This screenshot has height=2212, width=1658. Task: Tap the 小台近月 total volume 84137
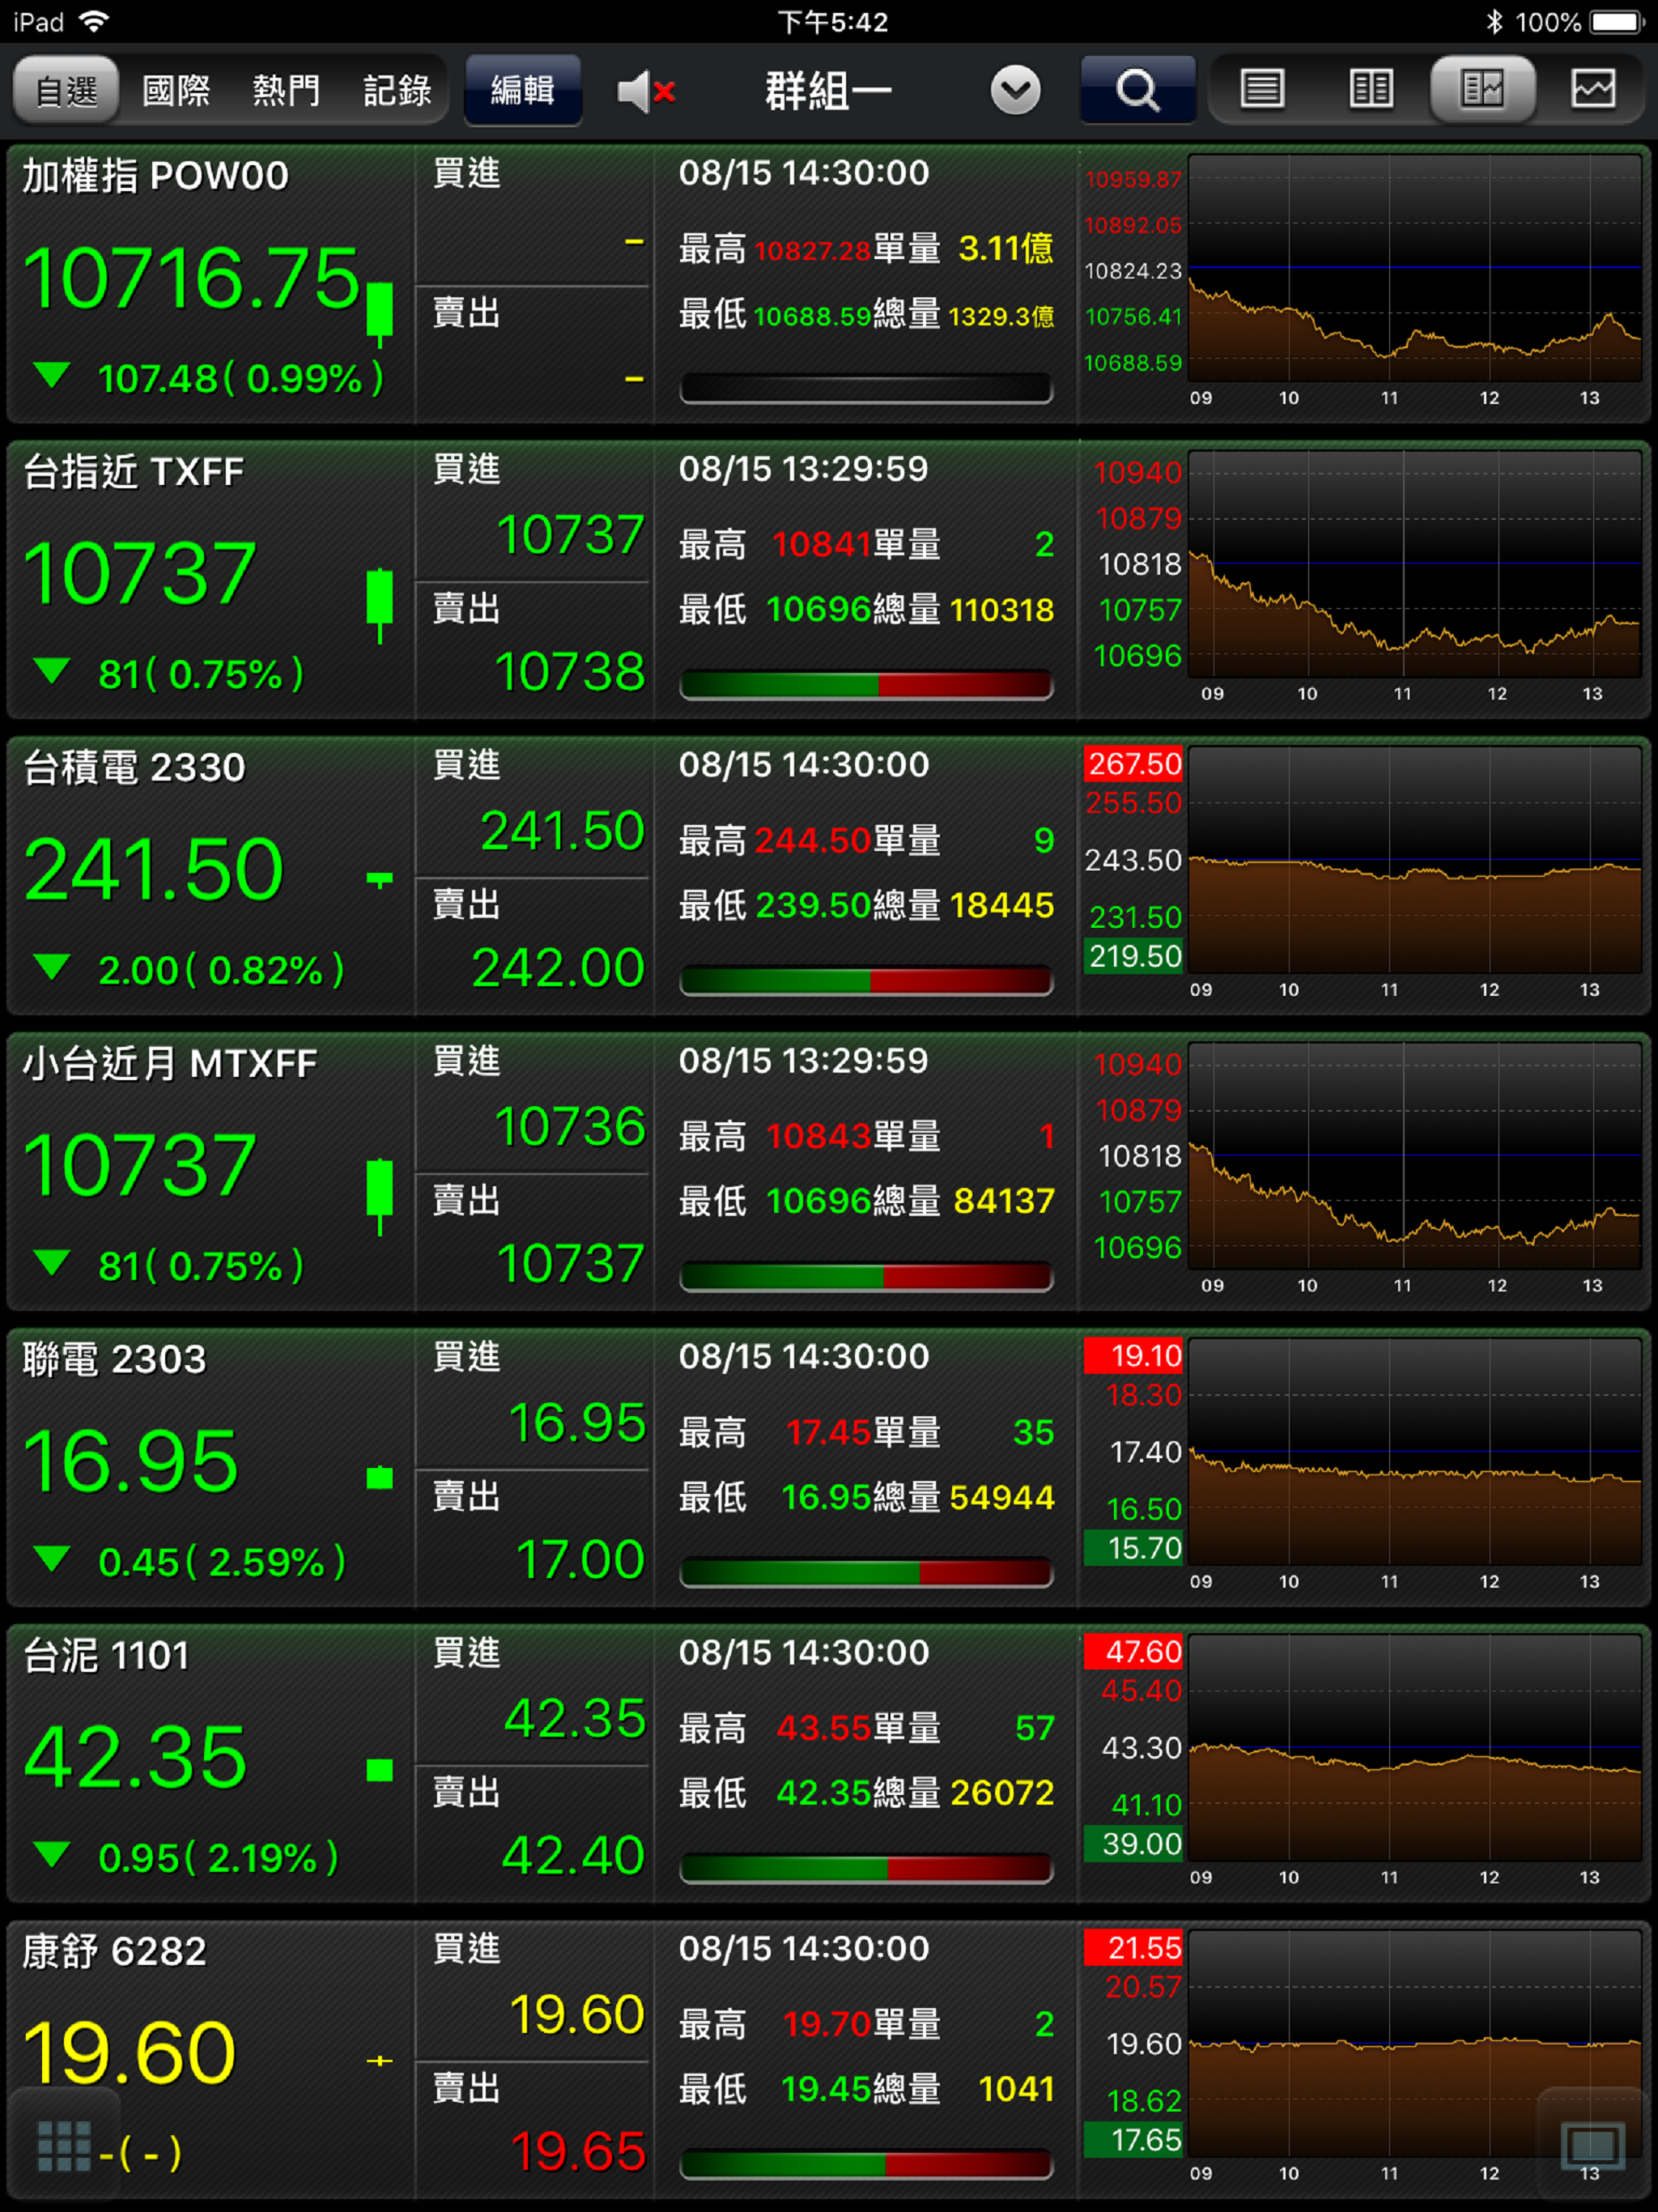pyautogui.click(x=1004, y=1202)
